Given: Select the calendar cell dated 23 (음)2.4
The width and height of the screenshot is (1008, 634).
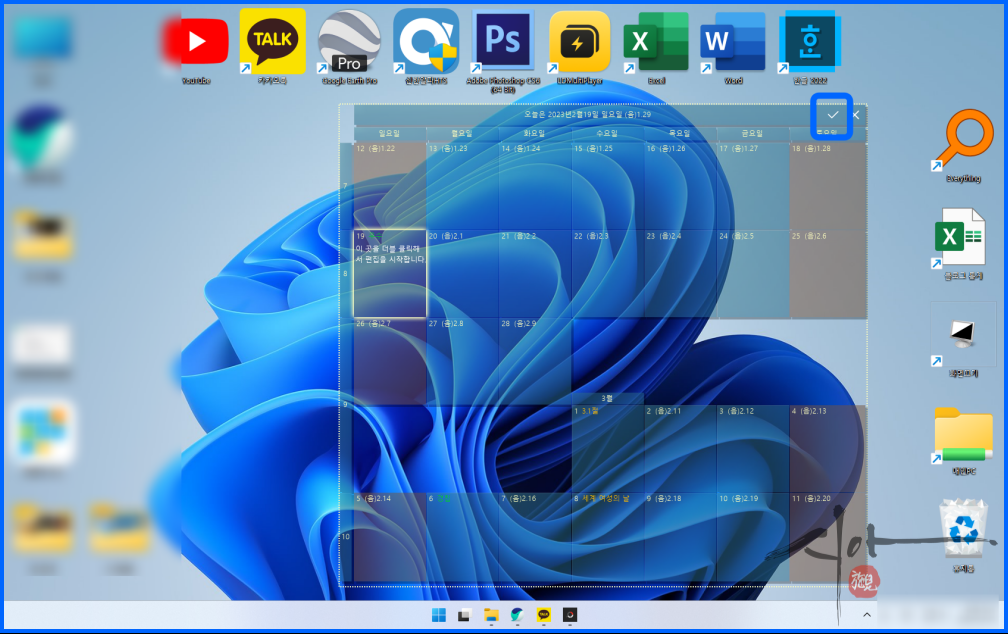Looking at the screenshot, I should click(x=680, y=273).
